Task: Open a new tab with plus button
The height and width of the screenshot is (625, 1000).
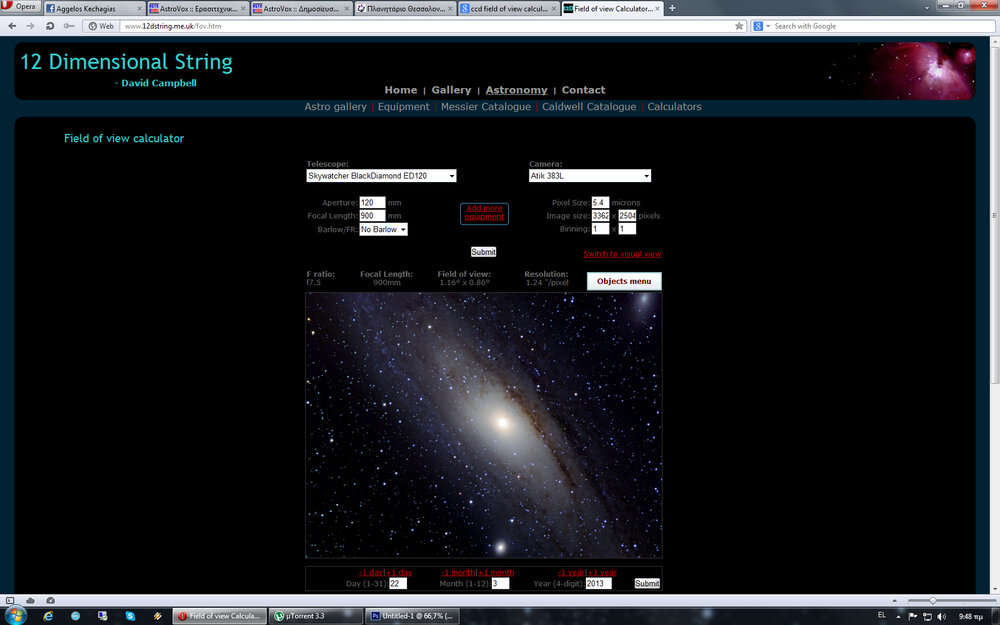Action: click(x=672, y=8)
